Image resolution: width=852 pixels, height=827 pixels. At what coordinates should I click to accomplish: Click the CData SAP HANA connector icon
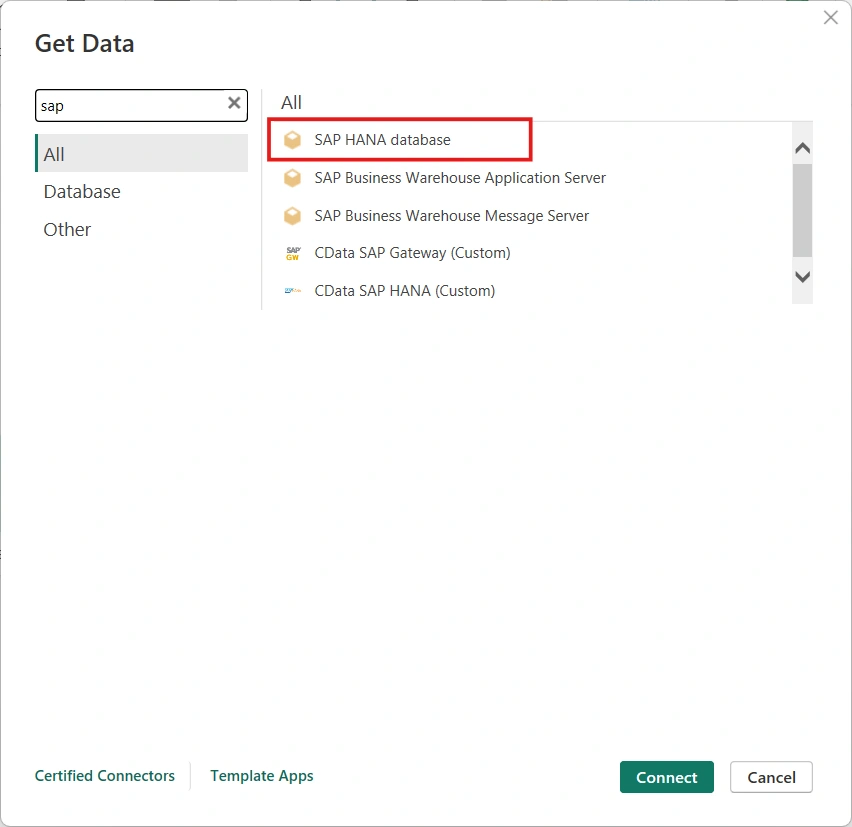point(292,291)
